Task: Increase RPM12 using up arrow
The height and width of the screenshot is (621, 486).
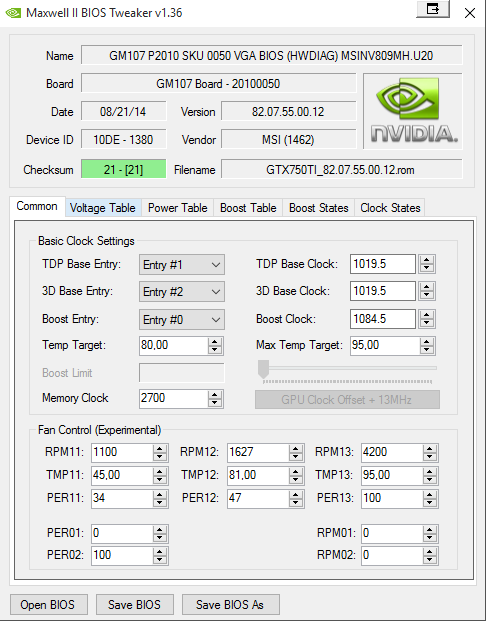Action: [x=295, y=449]
